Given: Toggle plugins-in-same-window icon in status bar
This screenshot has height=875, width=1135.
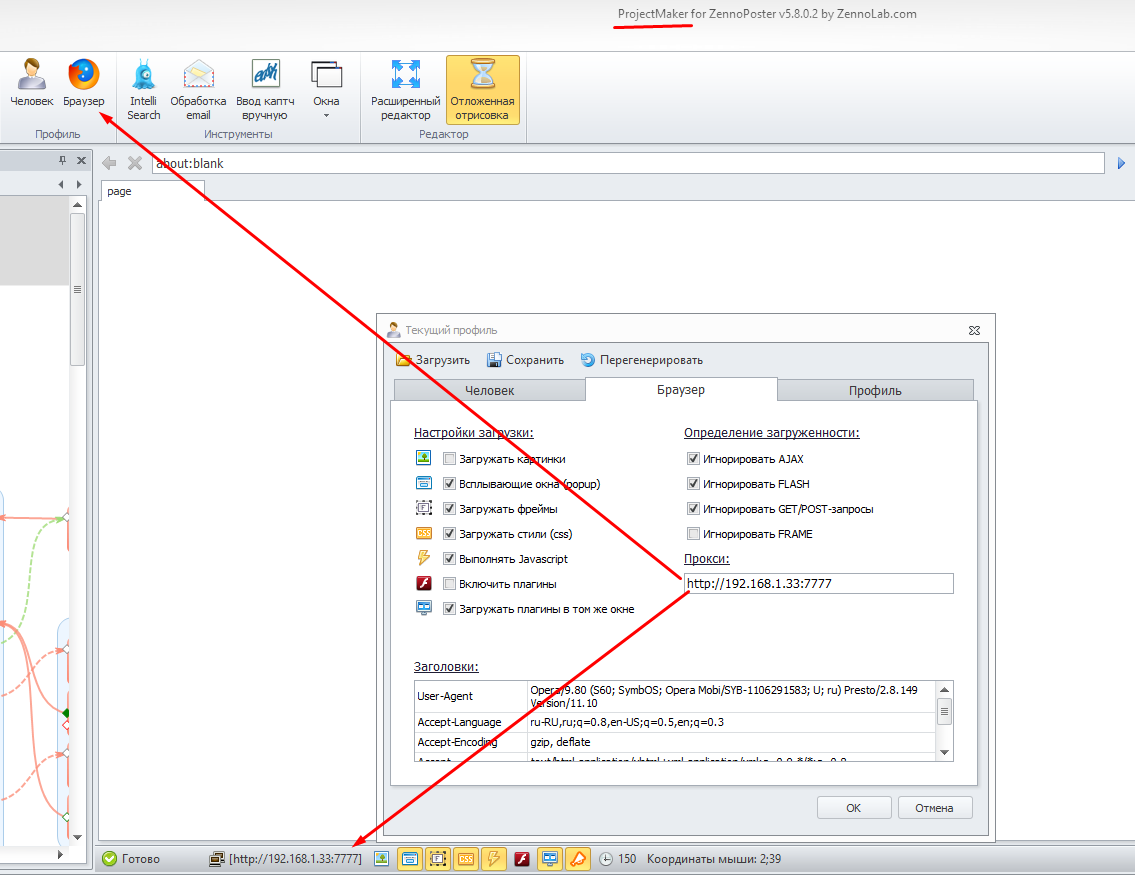Looking at the screenshot, I should coord(550,859).
